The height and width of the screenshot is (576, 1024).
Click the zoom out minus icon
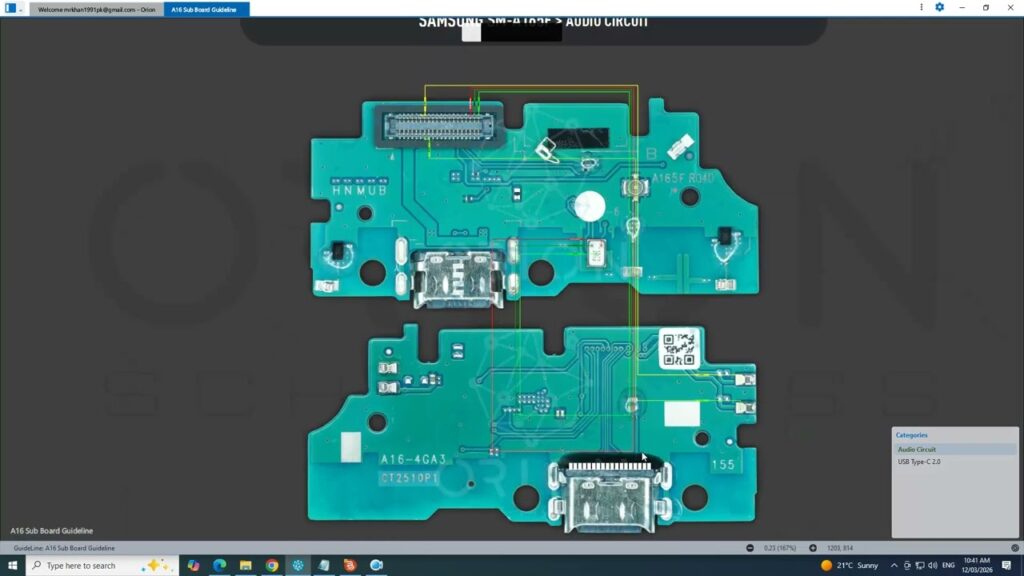750,548
